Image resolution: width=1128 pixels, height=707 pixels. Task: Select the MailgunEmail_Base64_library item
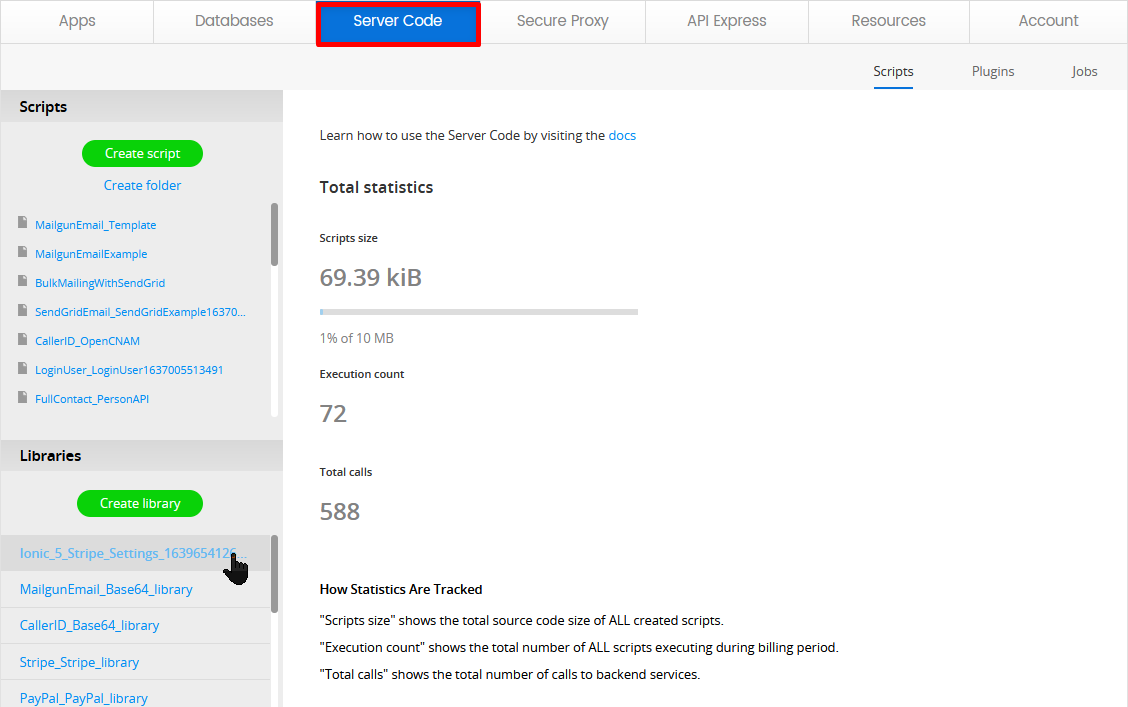(135, 590)
